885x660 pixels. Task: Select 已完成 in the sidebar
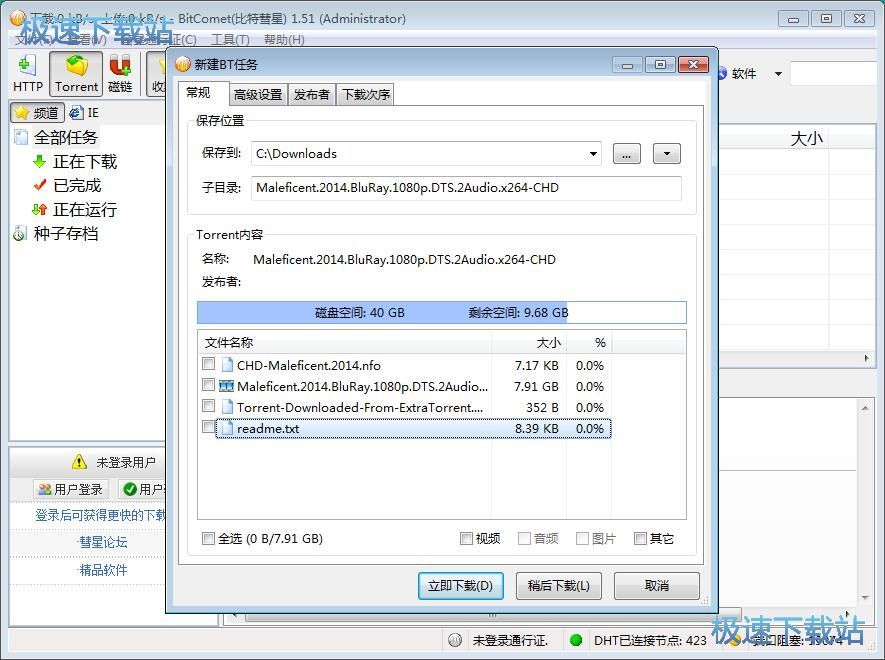tap(77, 185)
